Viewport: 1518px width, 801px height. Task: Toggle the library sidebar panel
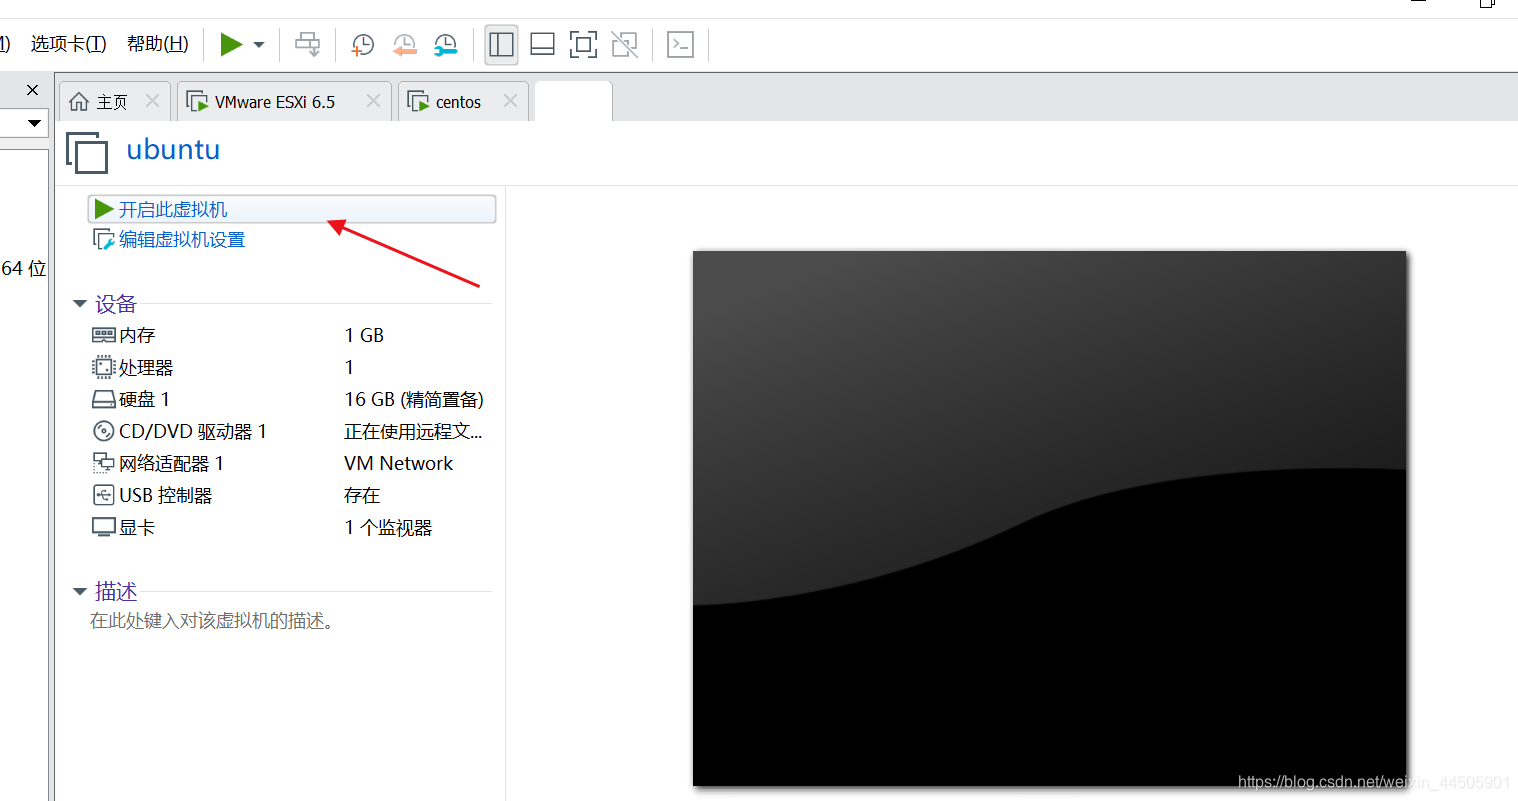[x=501, y=44]
